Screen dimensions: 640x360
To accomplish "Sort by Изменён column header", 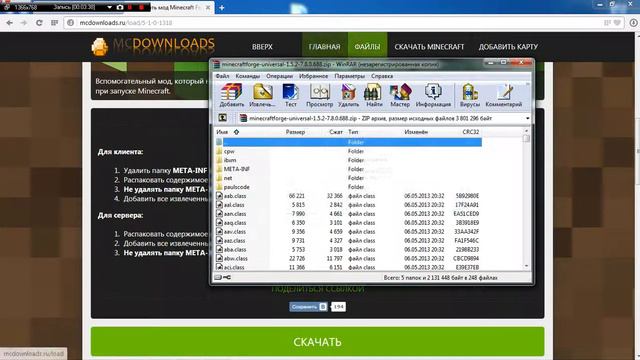I will 416,132.
